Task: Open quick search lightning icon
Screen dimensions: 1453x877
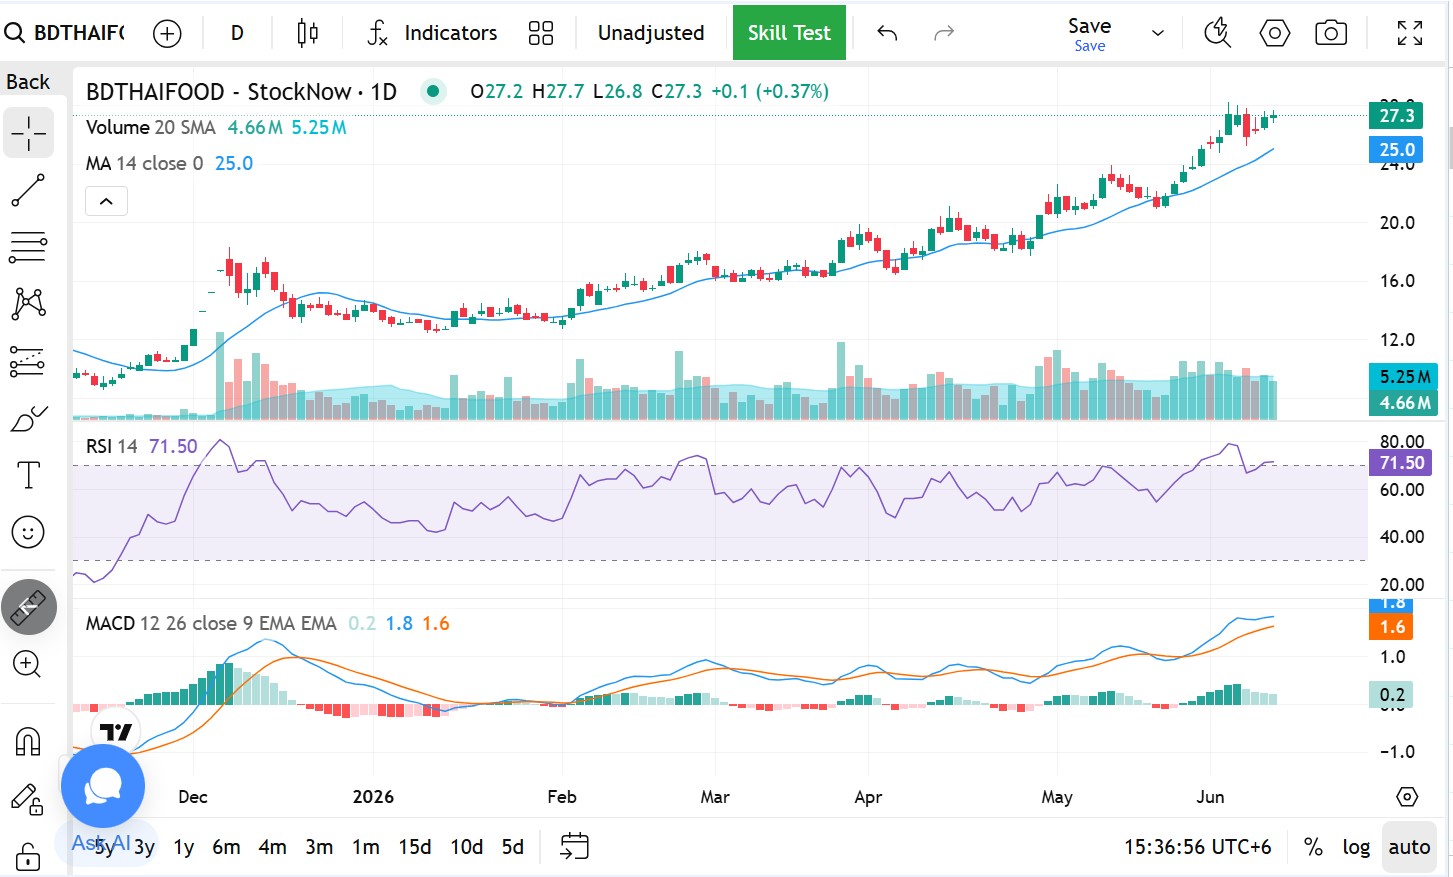Action: [x=1217, y=33]
